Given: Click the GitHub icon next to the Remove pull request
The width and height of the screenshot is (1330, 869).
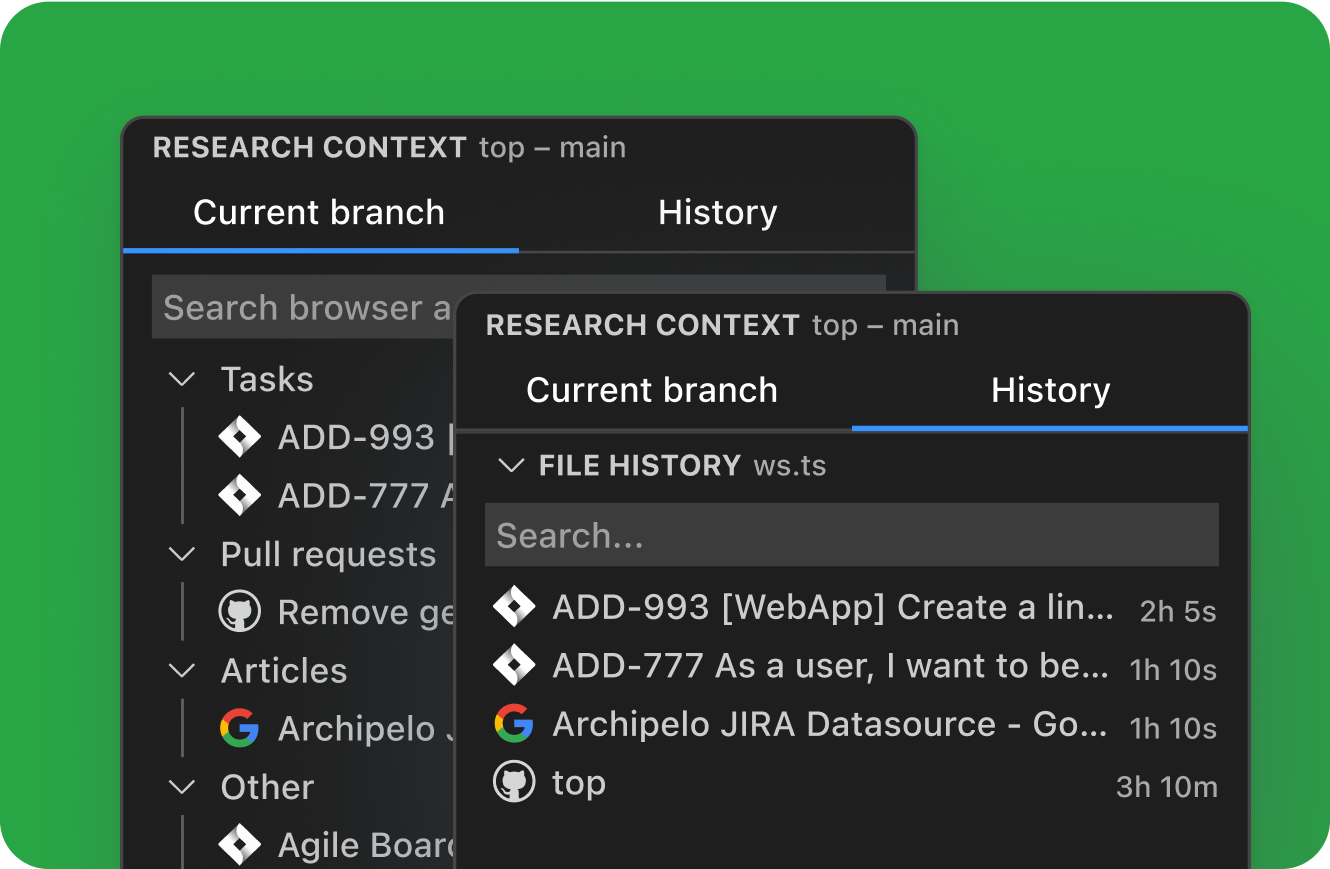Looking at the screenshot, I should (240, 611).
